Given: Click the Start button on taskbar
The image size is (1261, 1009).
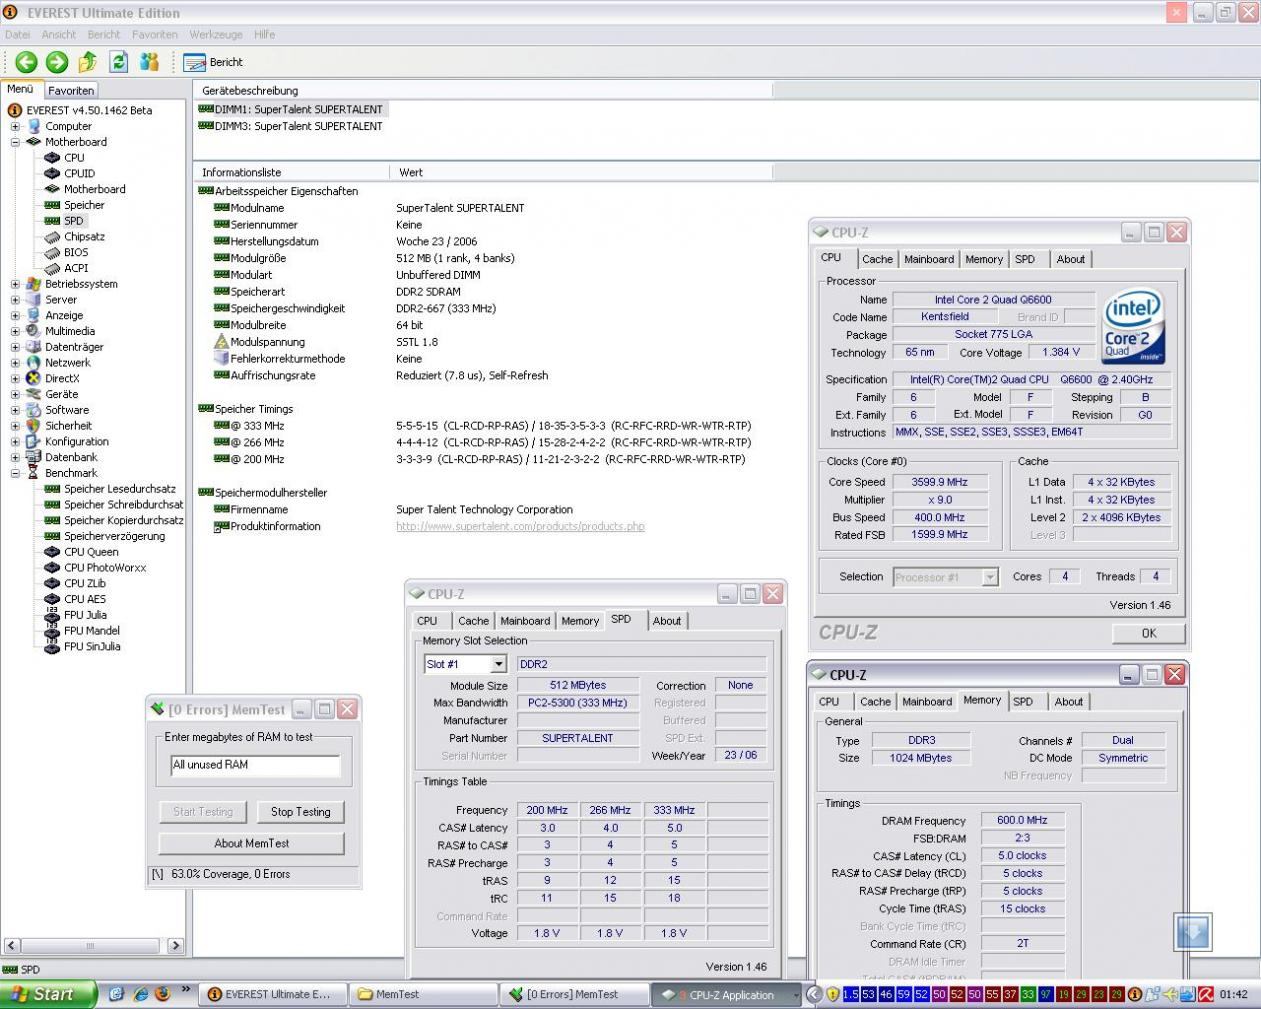Looking at the screenshot, I should pos(48,994).
